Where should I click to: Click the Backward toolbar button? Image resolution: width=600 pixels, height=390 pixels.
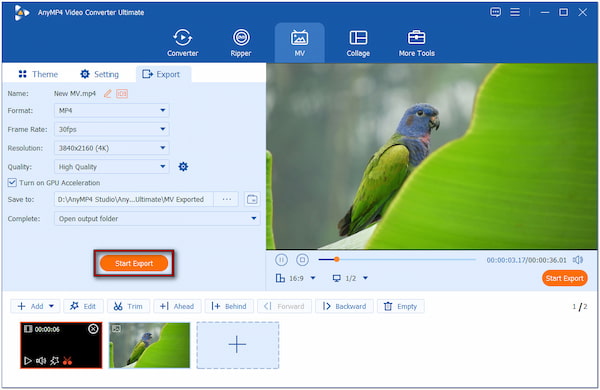[x=344, y=306]
